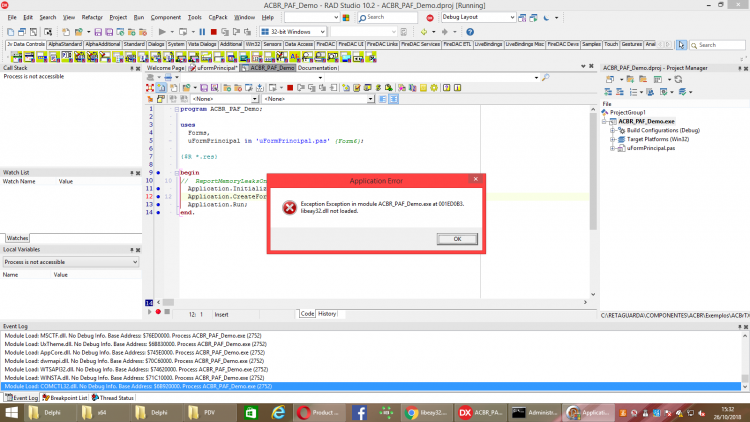The image size is (750, 422).
Task: Open the Refactor menu
Action: 92,17
